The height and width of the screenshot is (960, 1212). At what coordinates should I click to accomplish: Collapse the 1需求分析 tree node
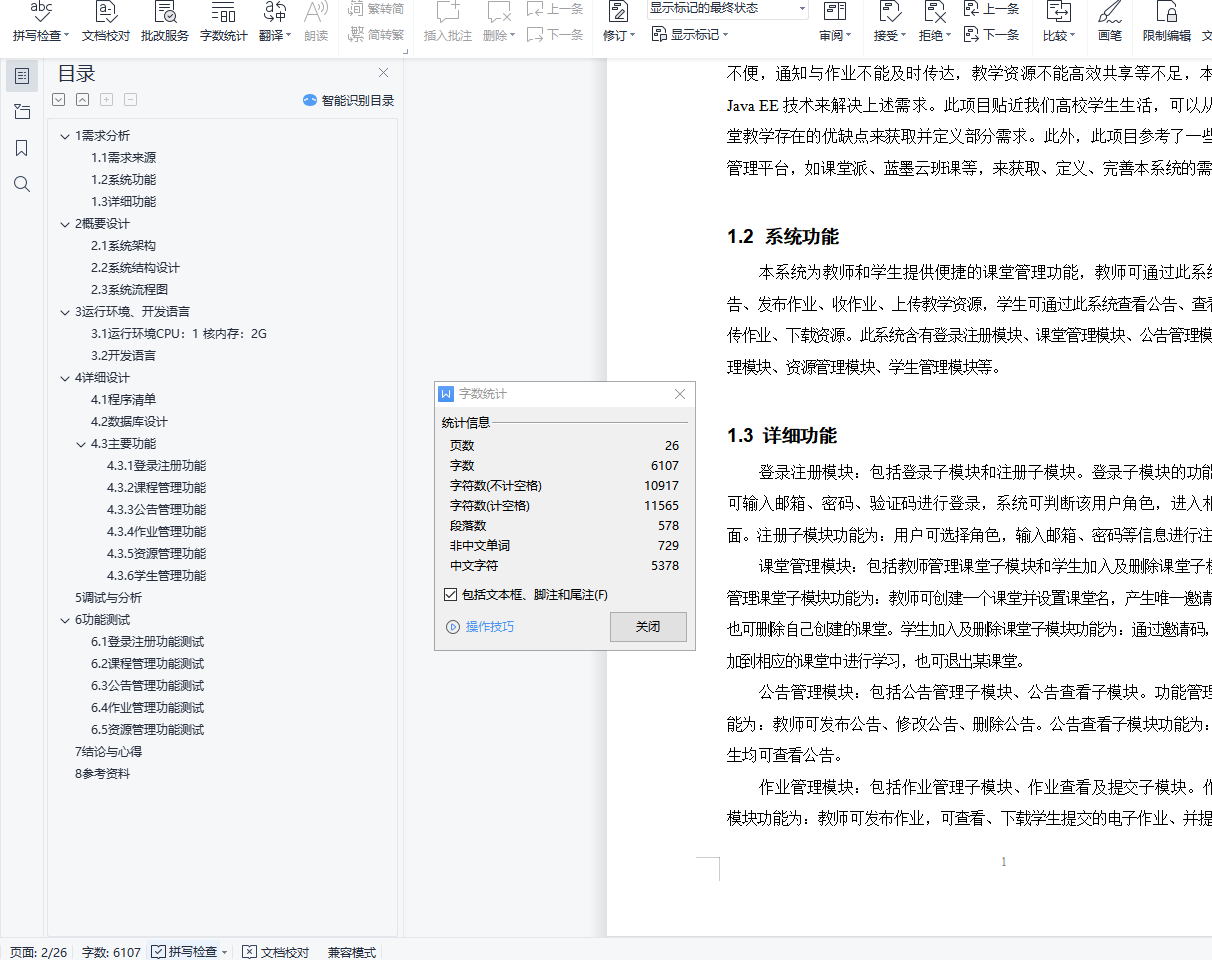point(66,136)
